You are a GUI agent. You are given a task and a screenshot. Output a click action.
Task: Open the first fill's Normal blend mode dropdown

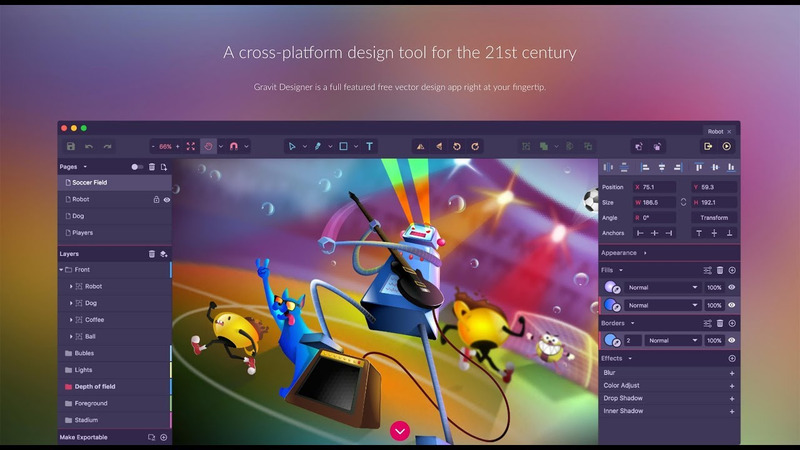click(662, 288)
